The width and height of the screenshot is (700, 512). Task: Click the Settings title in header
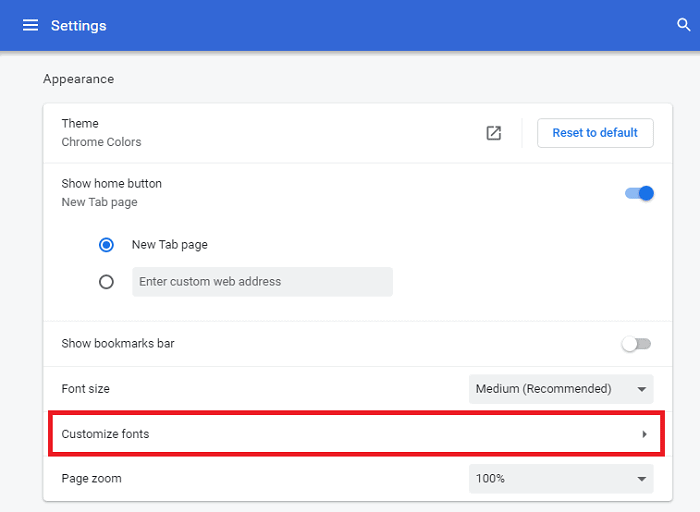click(x=78, y=25)
